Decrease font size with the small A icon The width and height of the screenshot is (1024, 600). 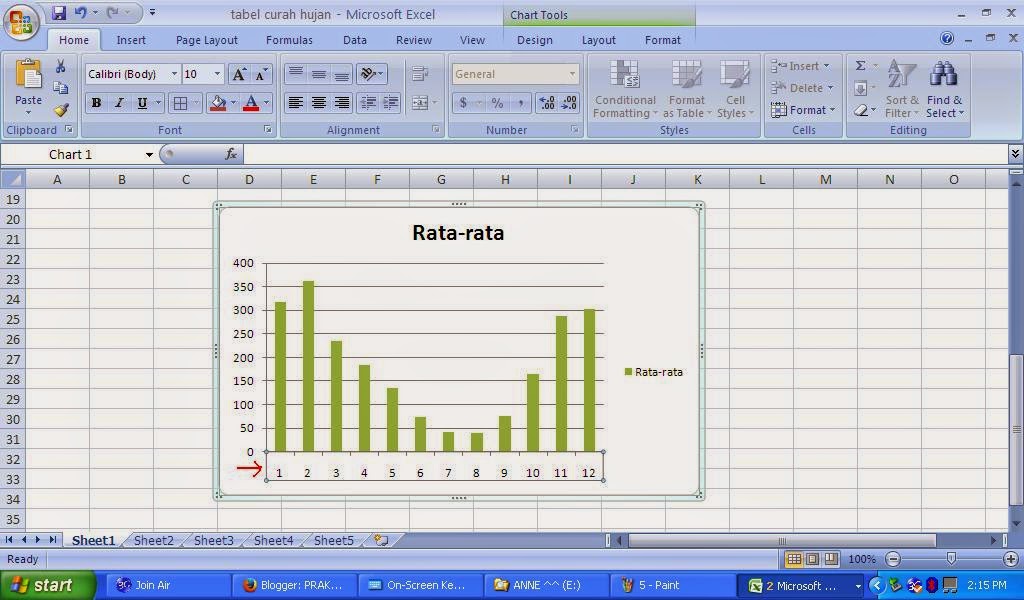tap(261, 74)
